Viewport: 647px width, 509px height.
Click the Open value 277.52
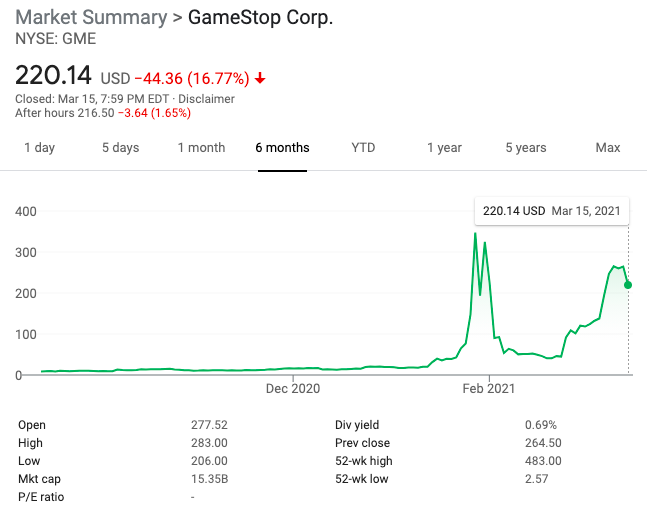(209, 425)
